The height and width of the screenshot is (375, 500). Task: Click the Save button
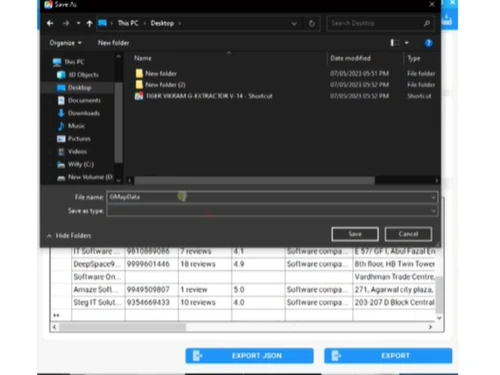355,234
